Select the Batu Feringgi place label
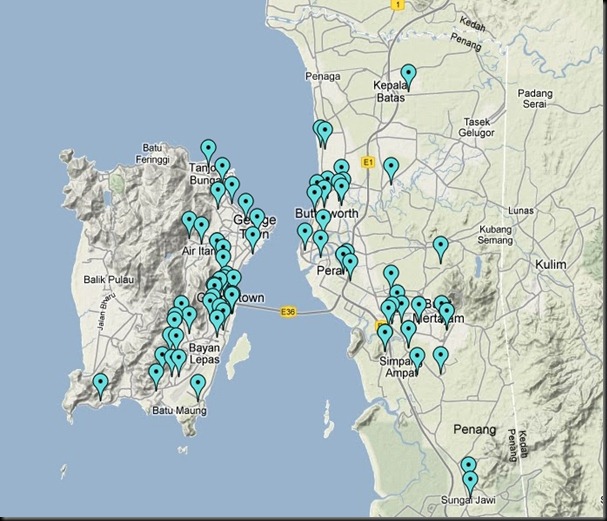 tap(153, 153)
